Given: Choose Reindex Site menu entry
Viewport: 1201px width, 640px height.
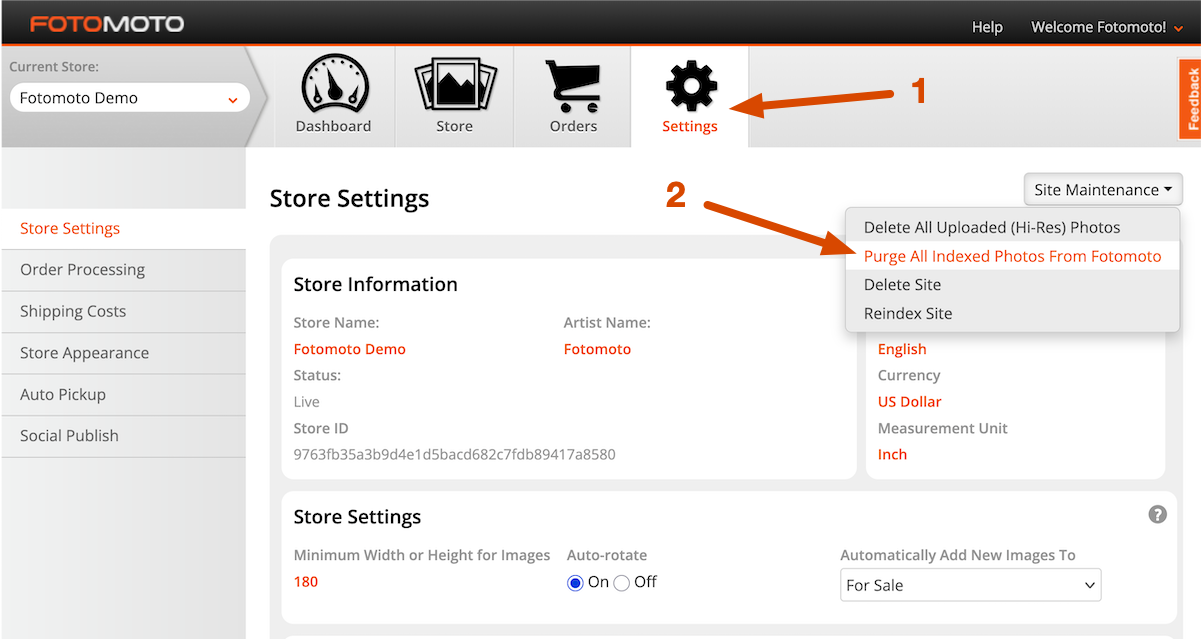Looking at the screenshot, I should click(x=1012, y=314).
